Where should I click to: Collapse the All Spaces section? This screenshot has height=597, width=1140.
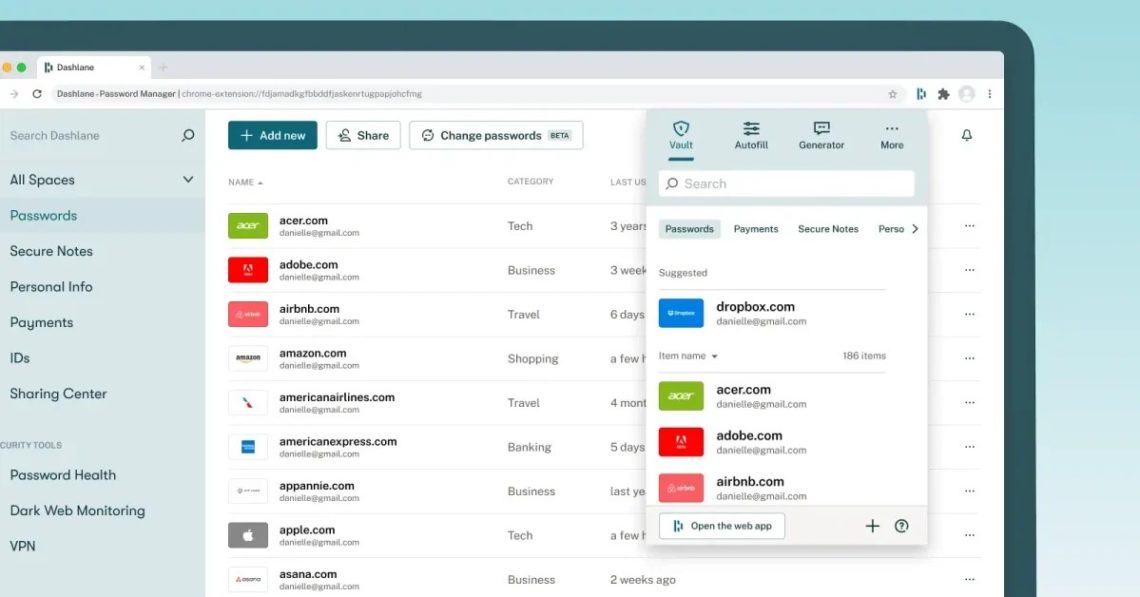pyautogui.click(x=187, y=180)
